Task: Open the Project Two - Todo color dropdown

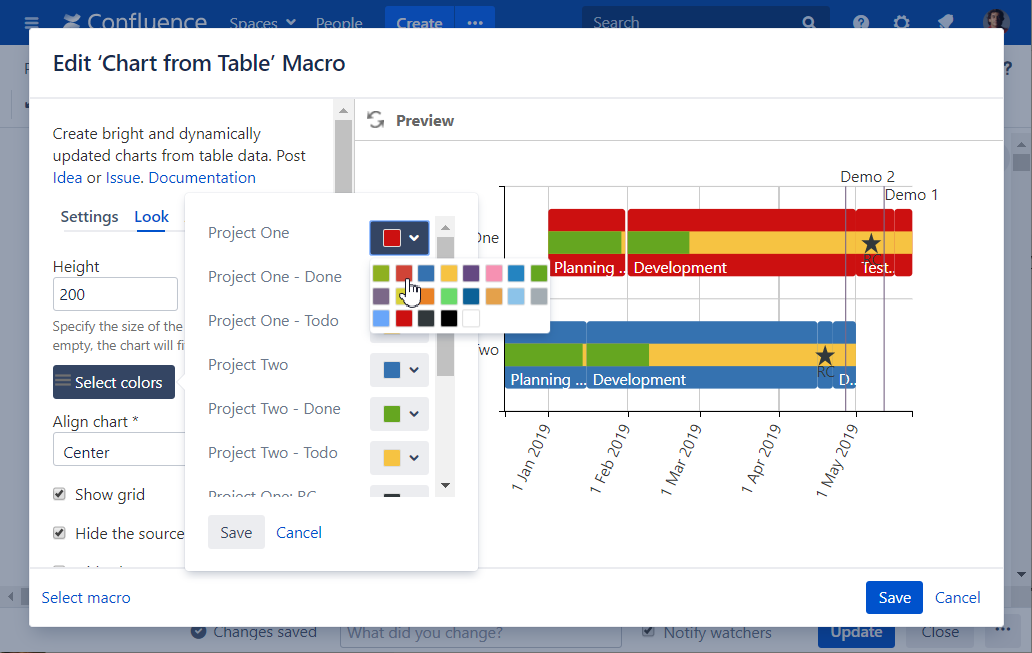Action: [x=399, y=457]
